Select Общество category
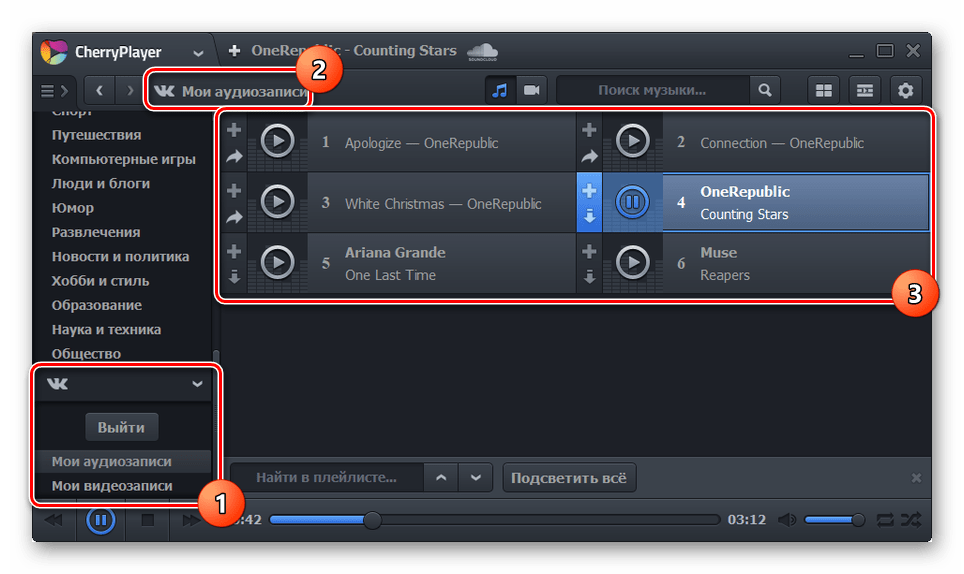The width and height of the screenshot is (964, 574). click(x=86, y=353)
